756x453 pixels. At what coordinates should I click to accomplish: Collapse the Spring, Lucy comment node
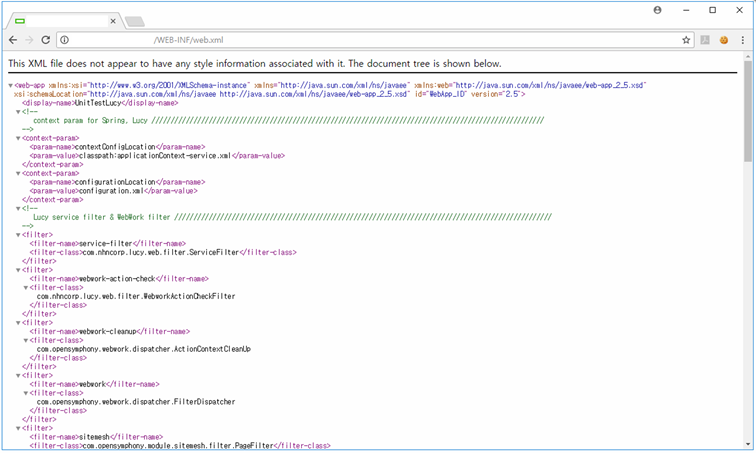(18, 112)
